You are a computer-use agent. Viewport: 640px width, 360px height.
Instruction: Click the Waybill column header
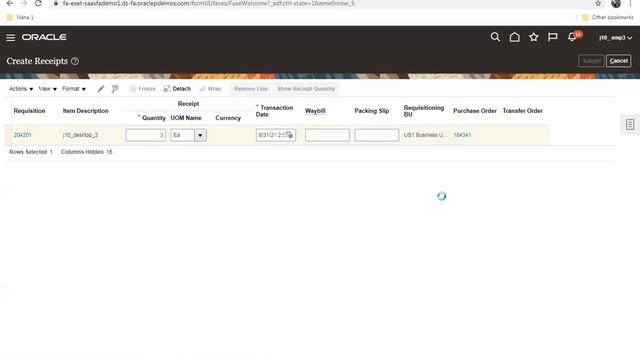[x=315, y=111]
